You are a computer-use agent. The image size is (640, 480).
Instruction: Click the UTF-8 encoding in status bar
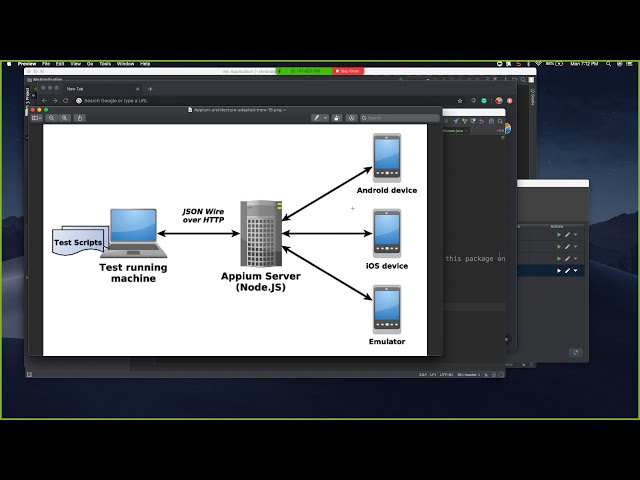coord(446,374)
